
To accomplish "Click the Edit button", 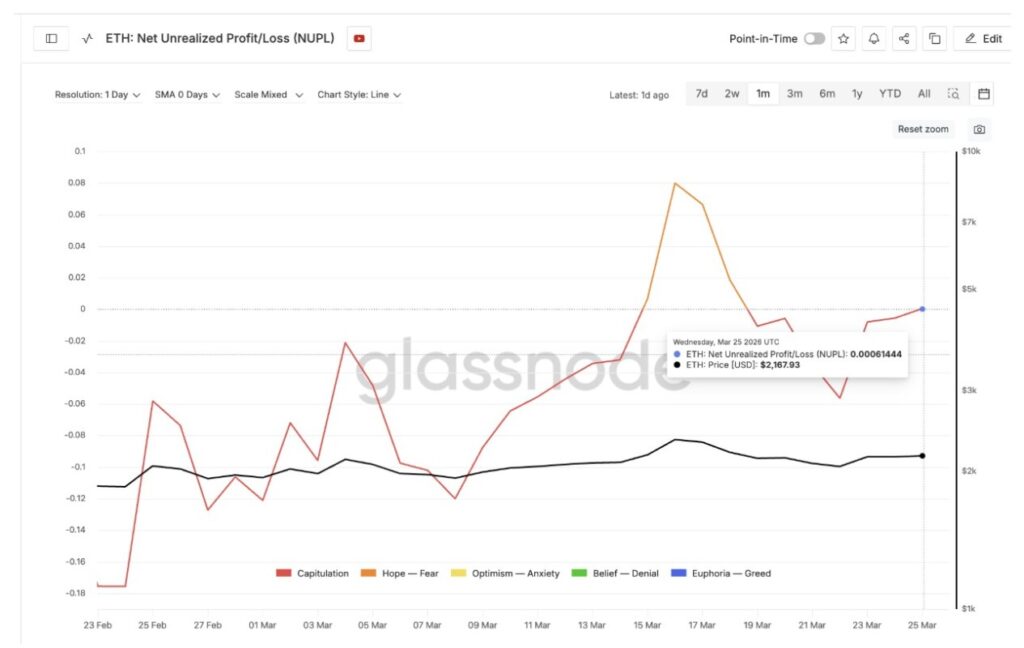I will click(982, 39).
